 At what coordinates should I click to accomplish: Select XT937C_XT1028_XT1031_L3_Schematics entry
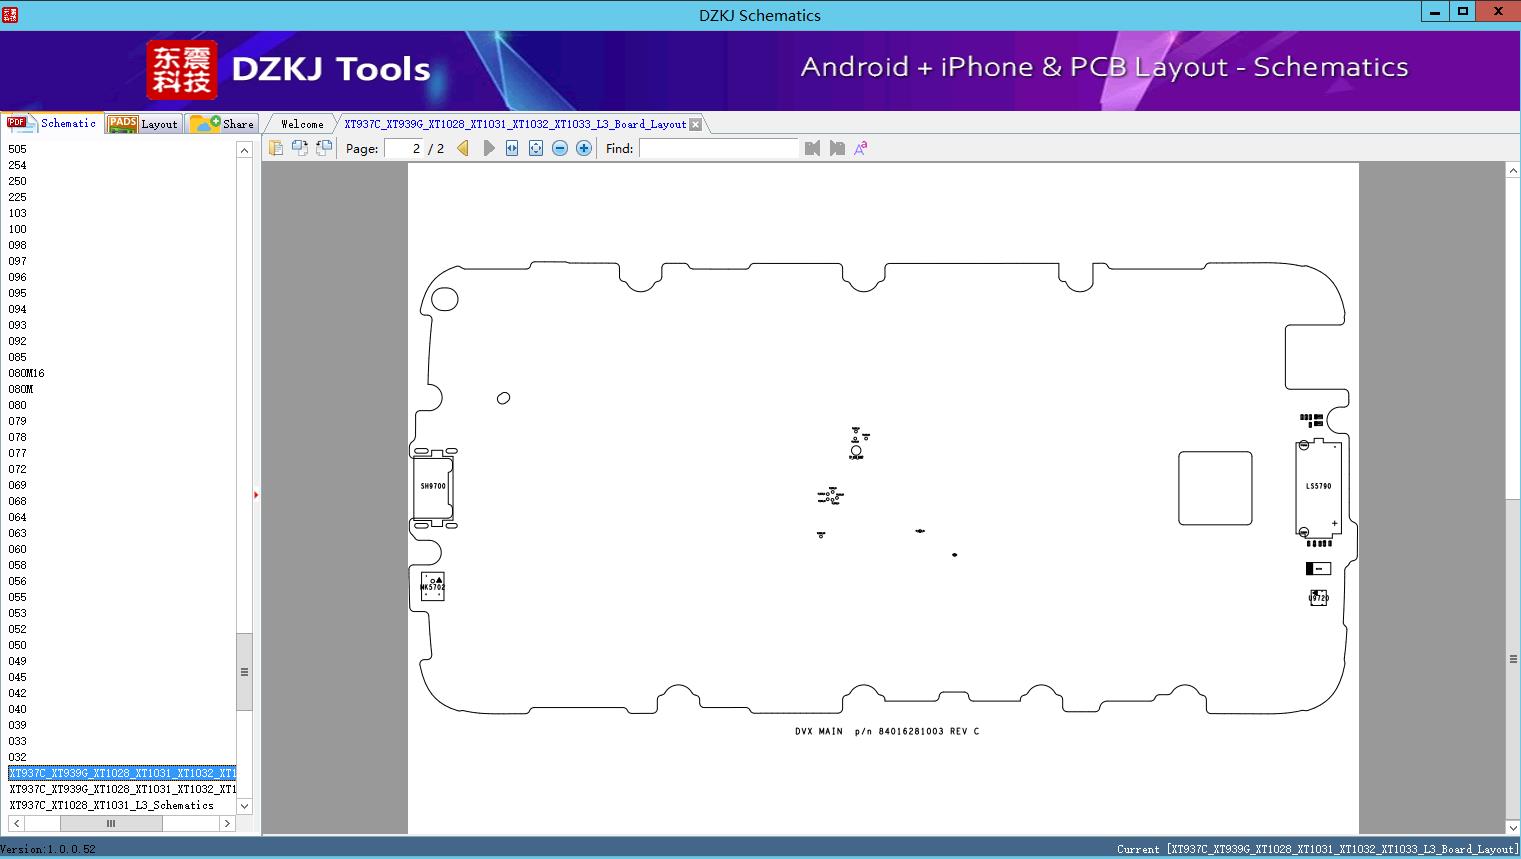[112, 805]
